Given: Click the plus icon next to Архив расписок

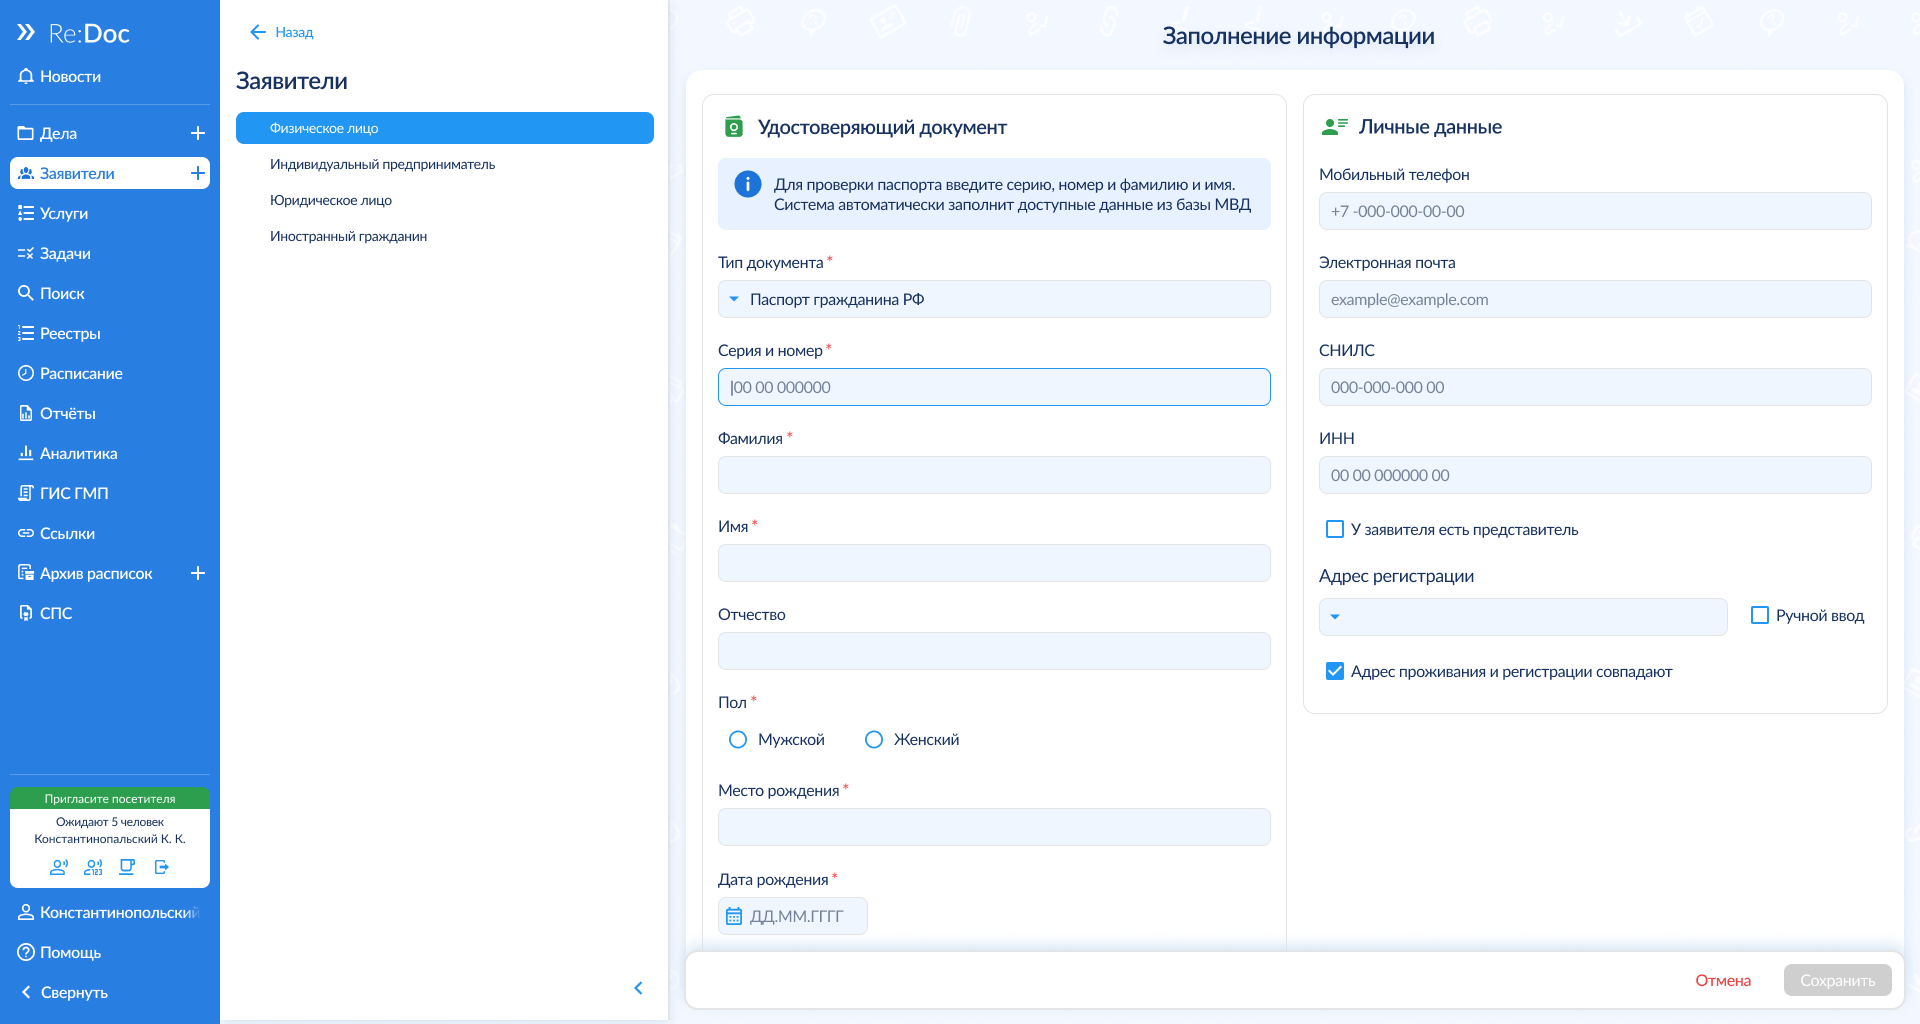Looking at the screenshot, I should tap(198, 573).
